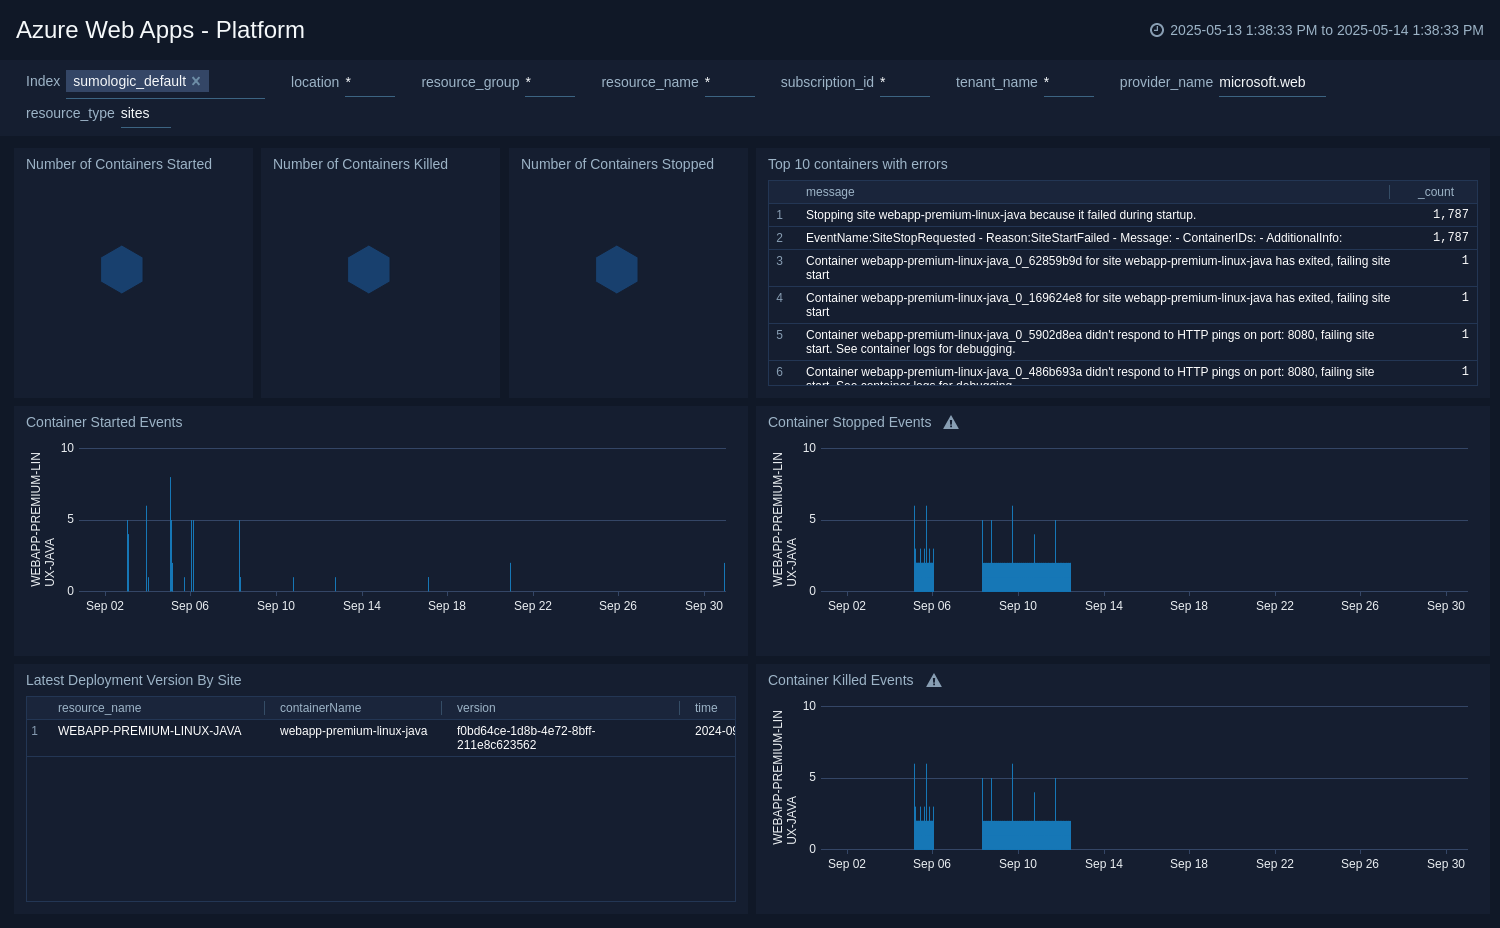The height and width of the screenshot is (928, 1500).
Task: Click the Container Killed Events panel title
Action: (840, 680)
